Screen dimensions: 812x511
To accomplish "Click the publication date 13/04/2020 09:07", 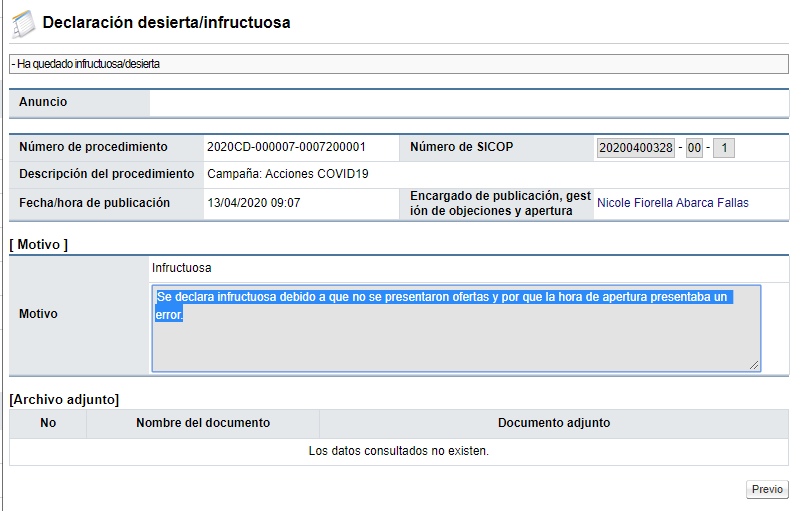I will [x=253, y=203].
